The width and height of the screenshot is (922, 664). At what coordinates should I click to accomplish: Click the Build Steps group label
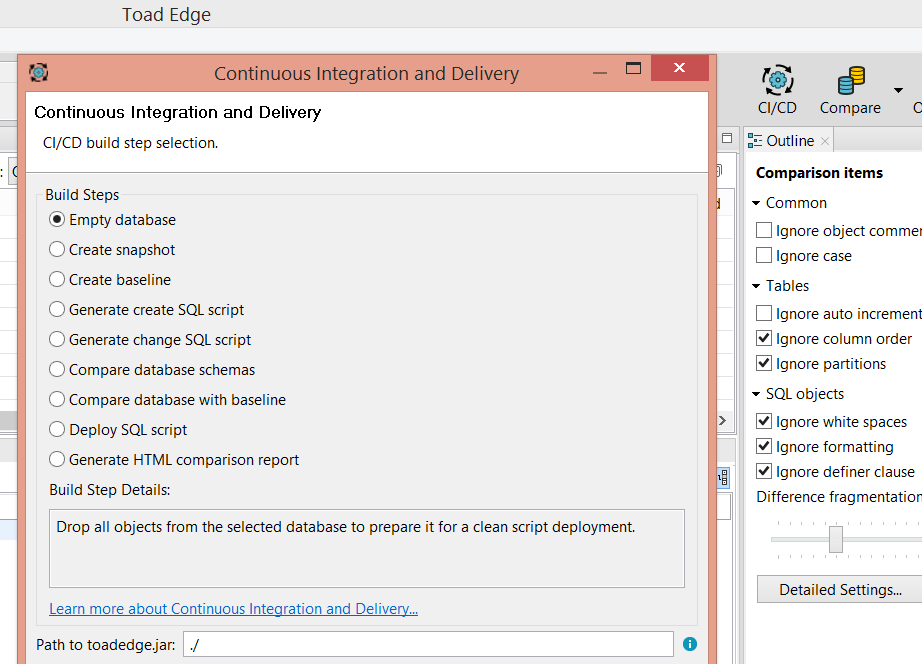[82, 195]
